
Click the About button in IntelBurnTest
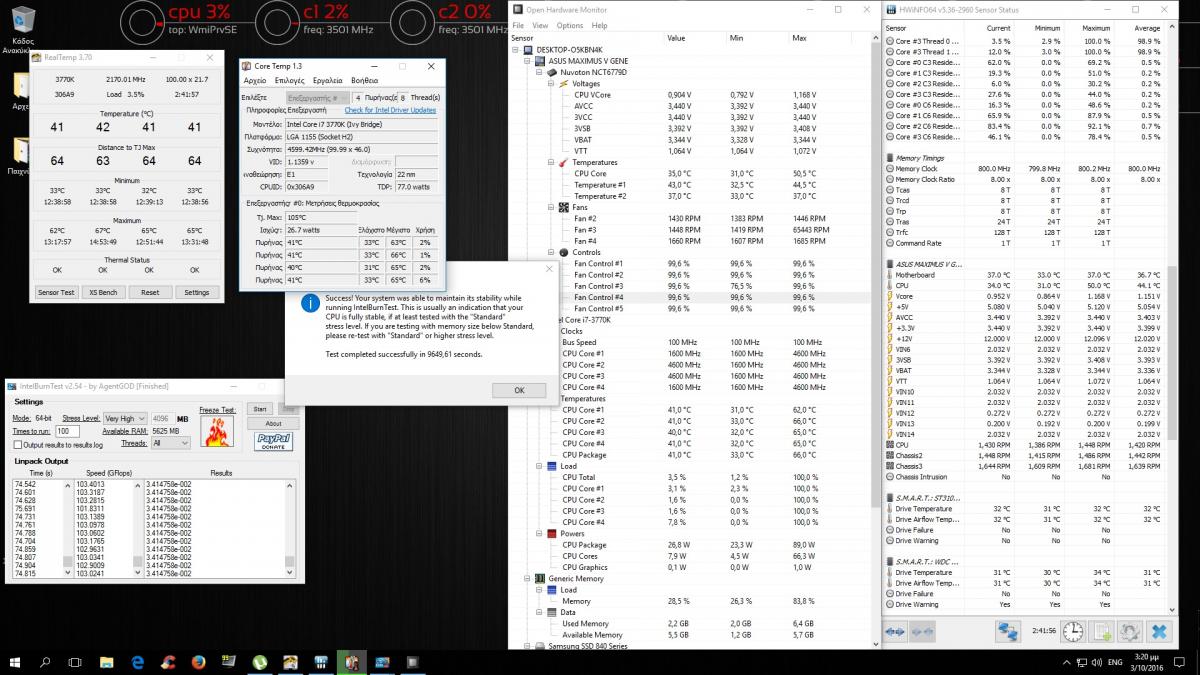click(273, 424)
